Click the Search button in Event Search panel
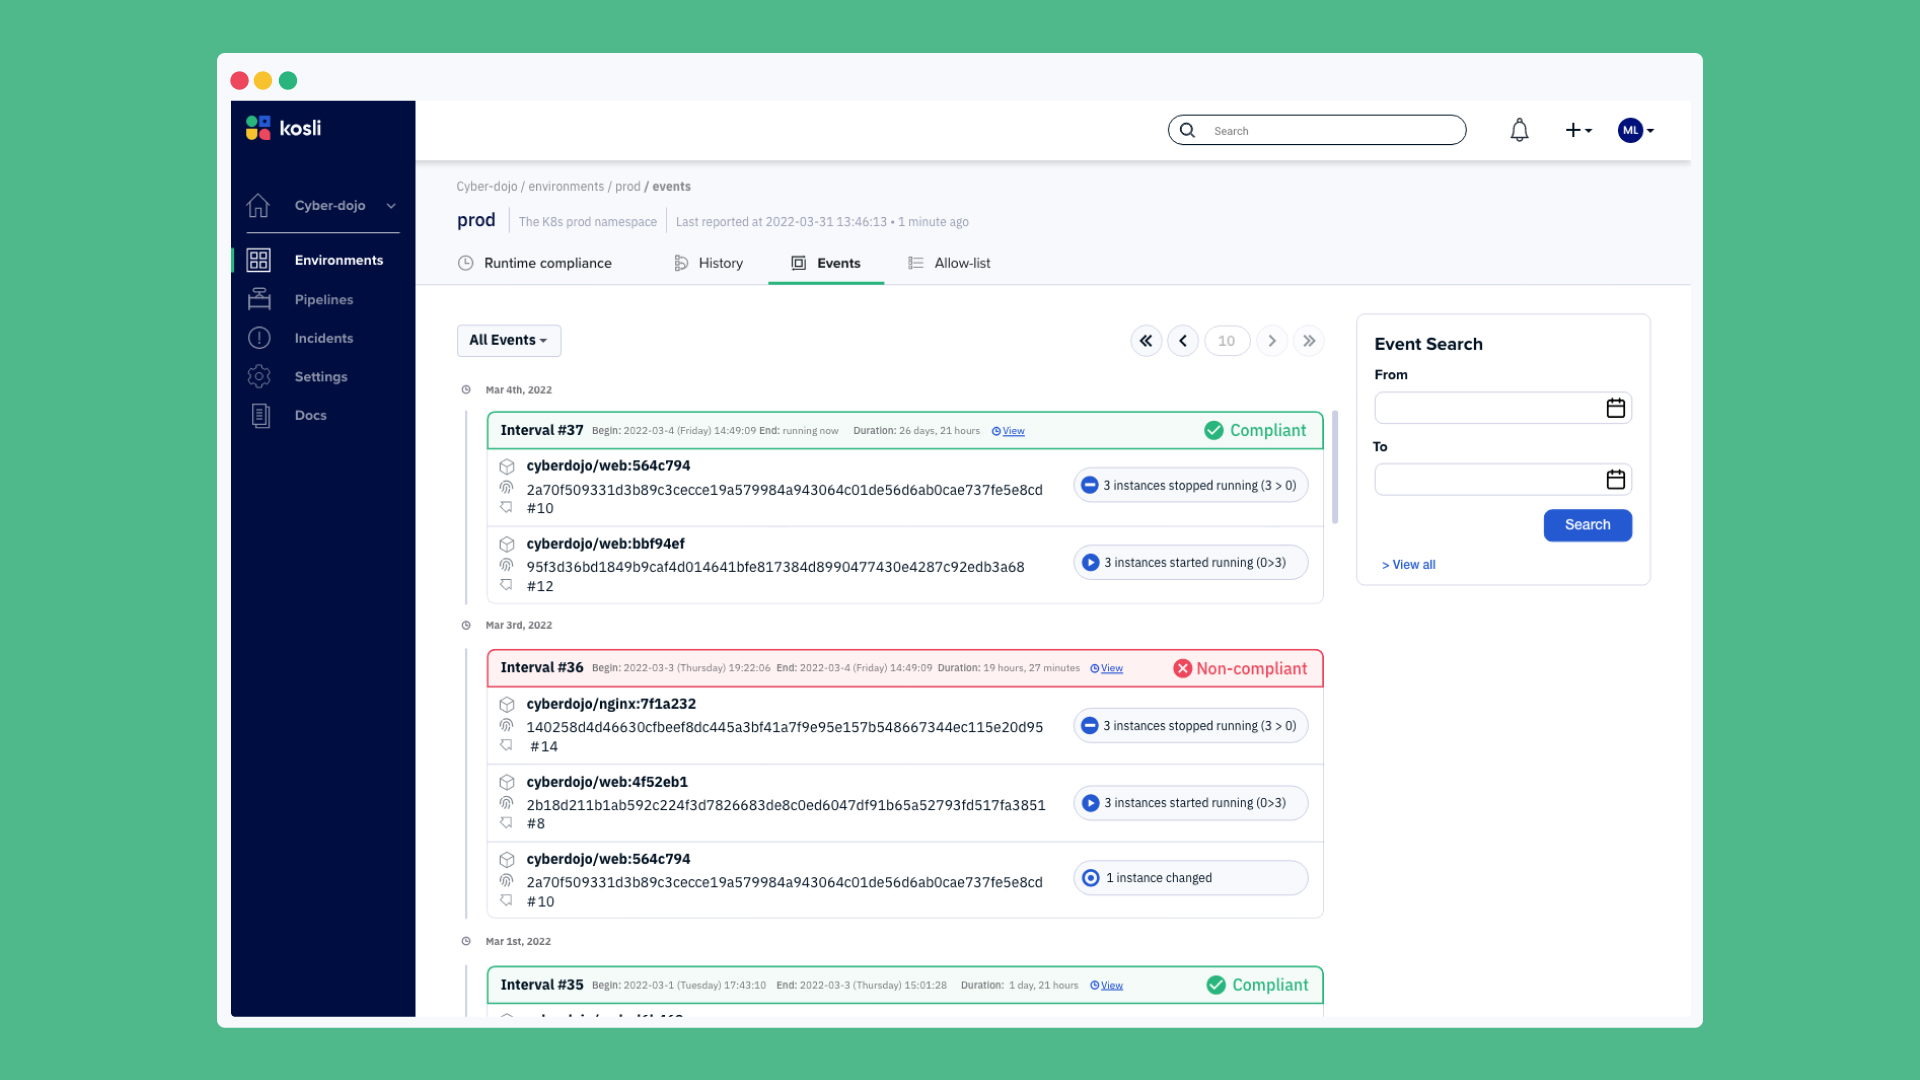This screenshot has height=1080, width=1920. click(1586, 524)
